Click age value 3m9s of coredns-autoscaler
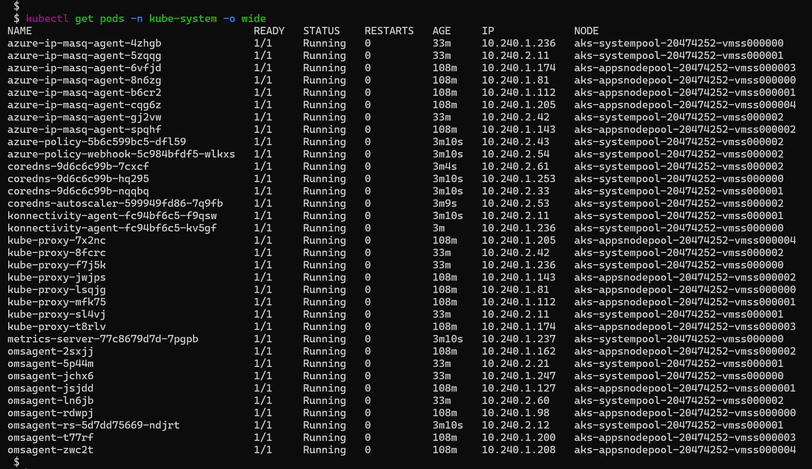The width and height of the screenshot is (812, 469). click(x=445, y=203)
